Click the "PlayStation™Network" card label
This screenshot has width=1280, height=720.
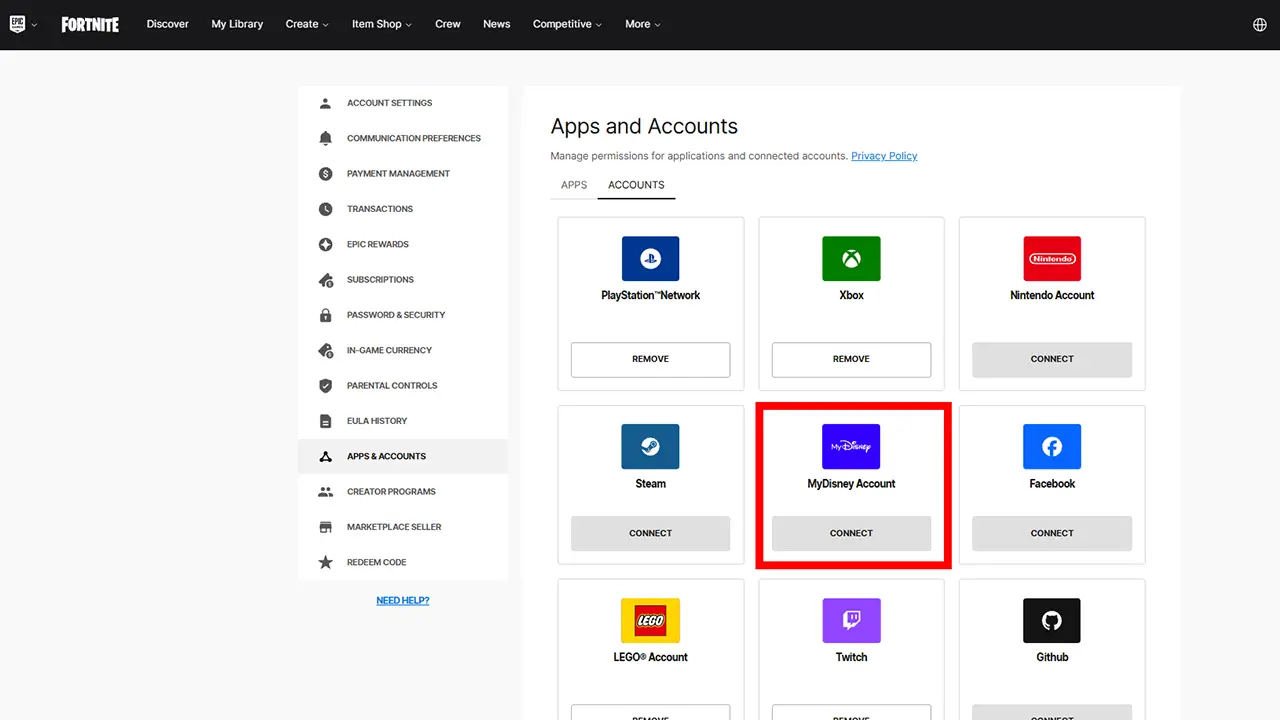[x=650, y=295]
